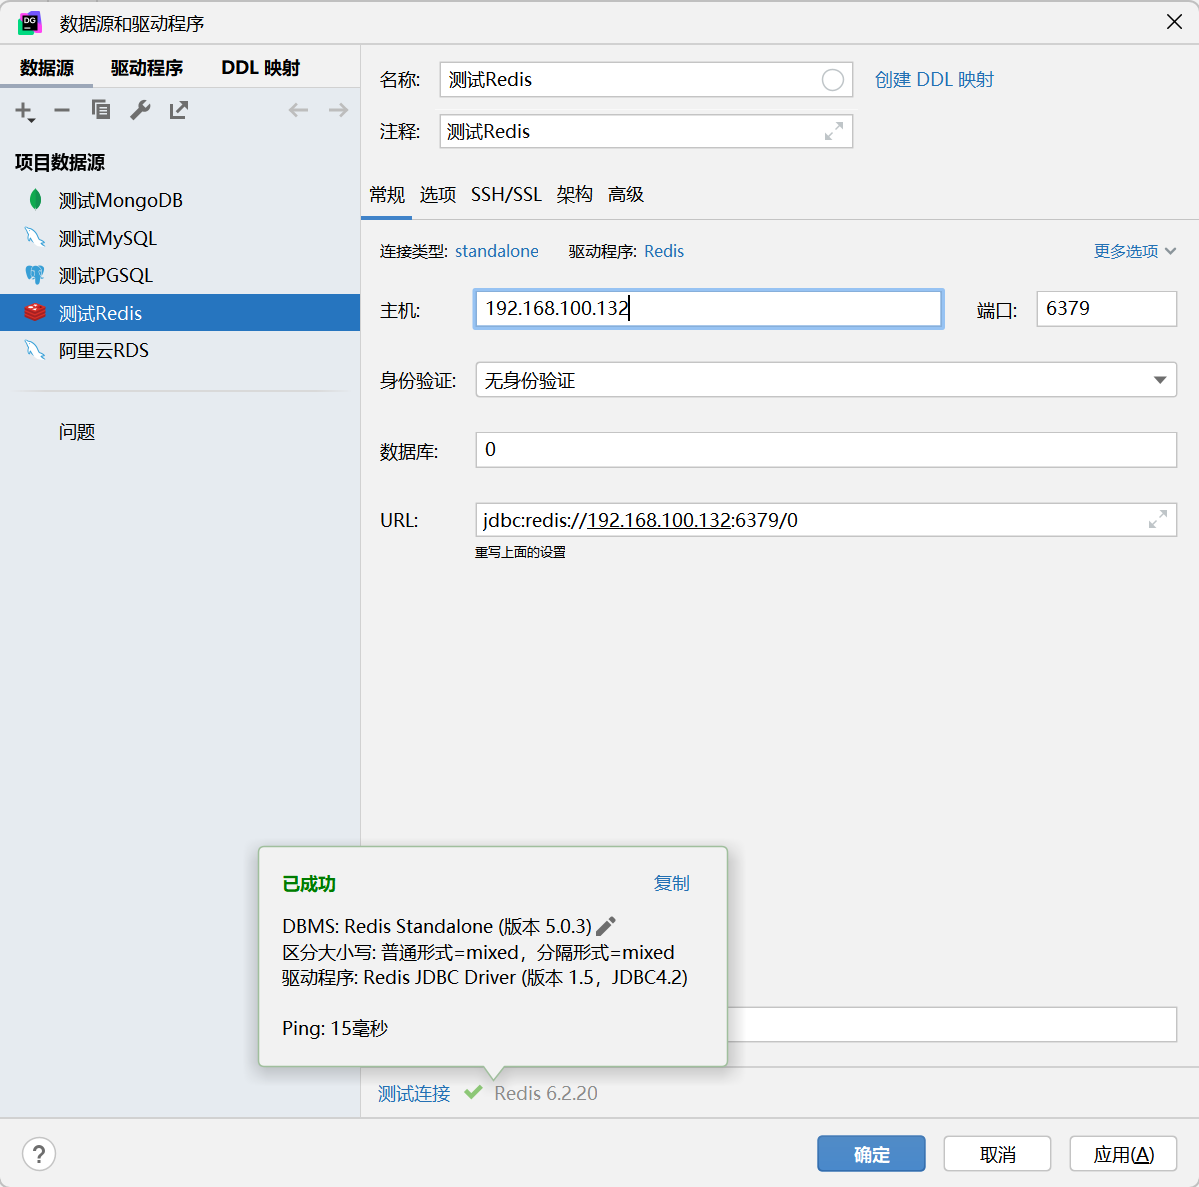Expand 更多选项 dropdown
The height and width of the screenshot is (1187, 1199).
(1134, 251)
